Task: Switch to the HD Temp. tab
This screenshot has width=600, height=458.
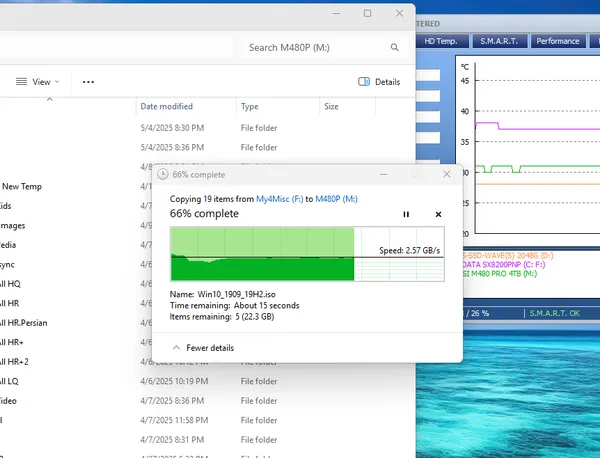Action: [x=441, y=41]
